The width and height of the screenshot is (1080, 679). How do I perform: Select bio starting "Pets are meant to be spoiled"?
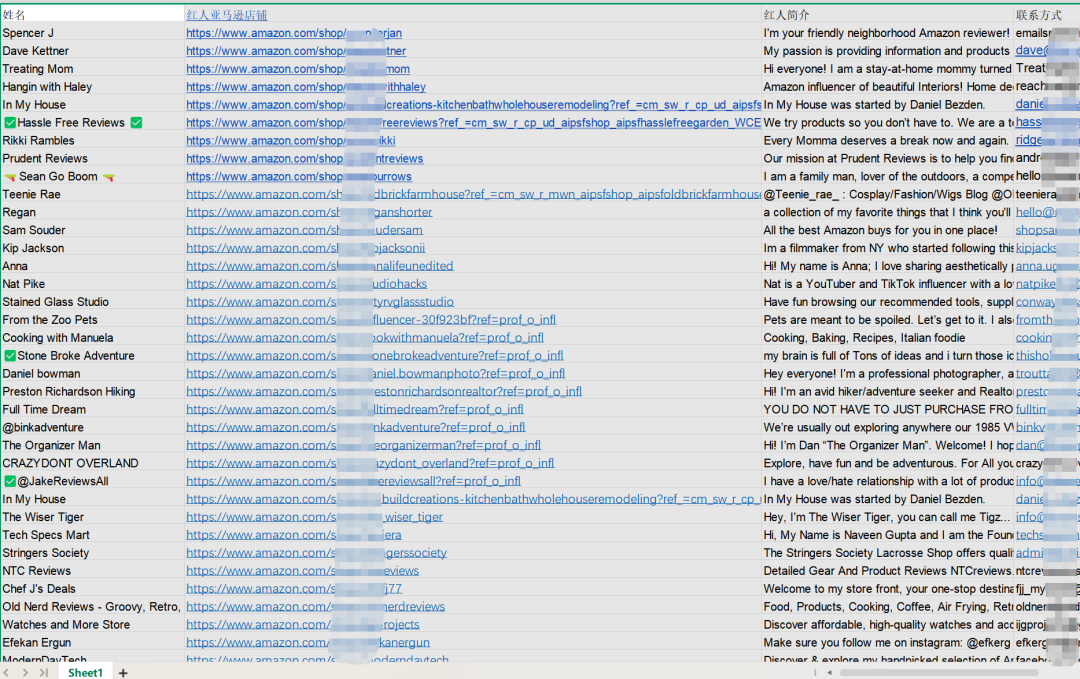pos(887,320)
